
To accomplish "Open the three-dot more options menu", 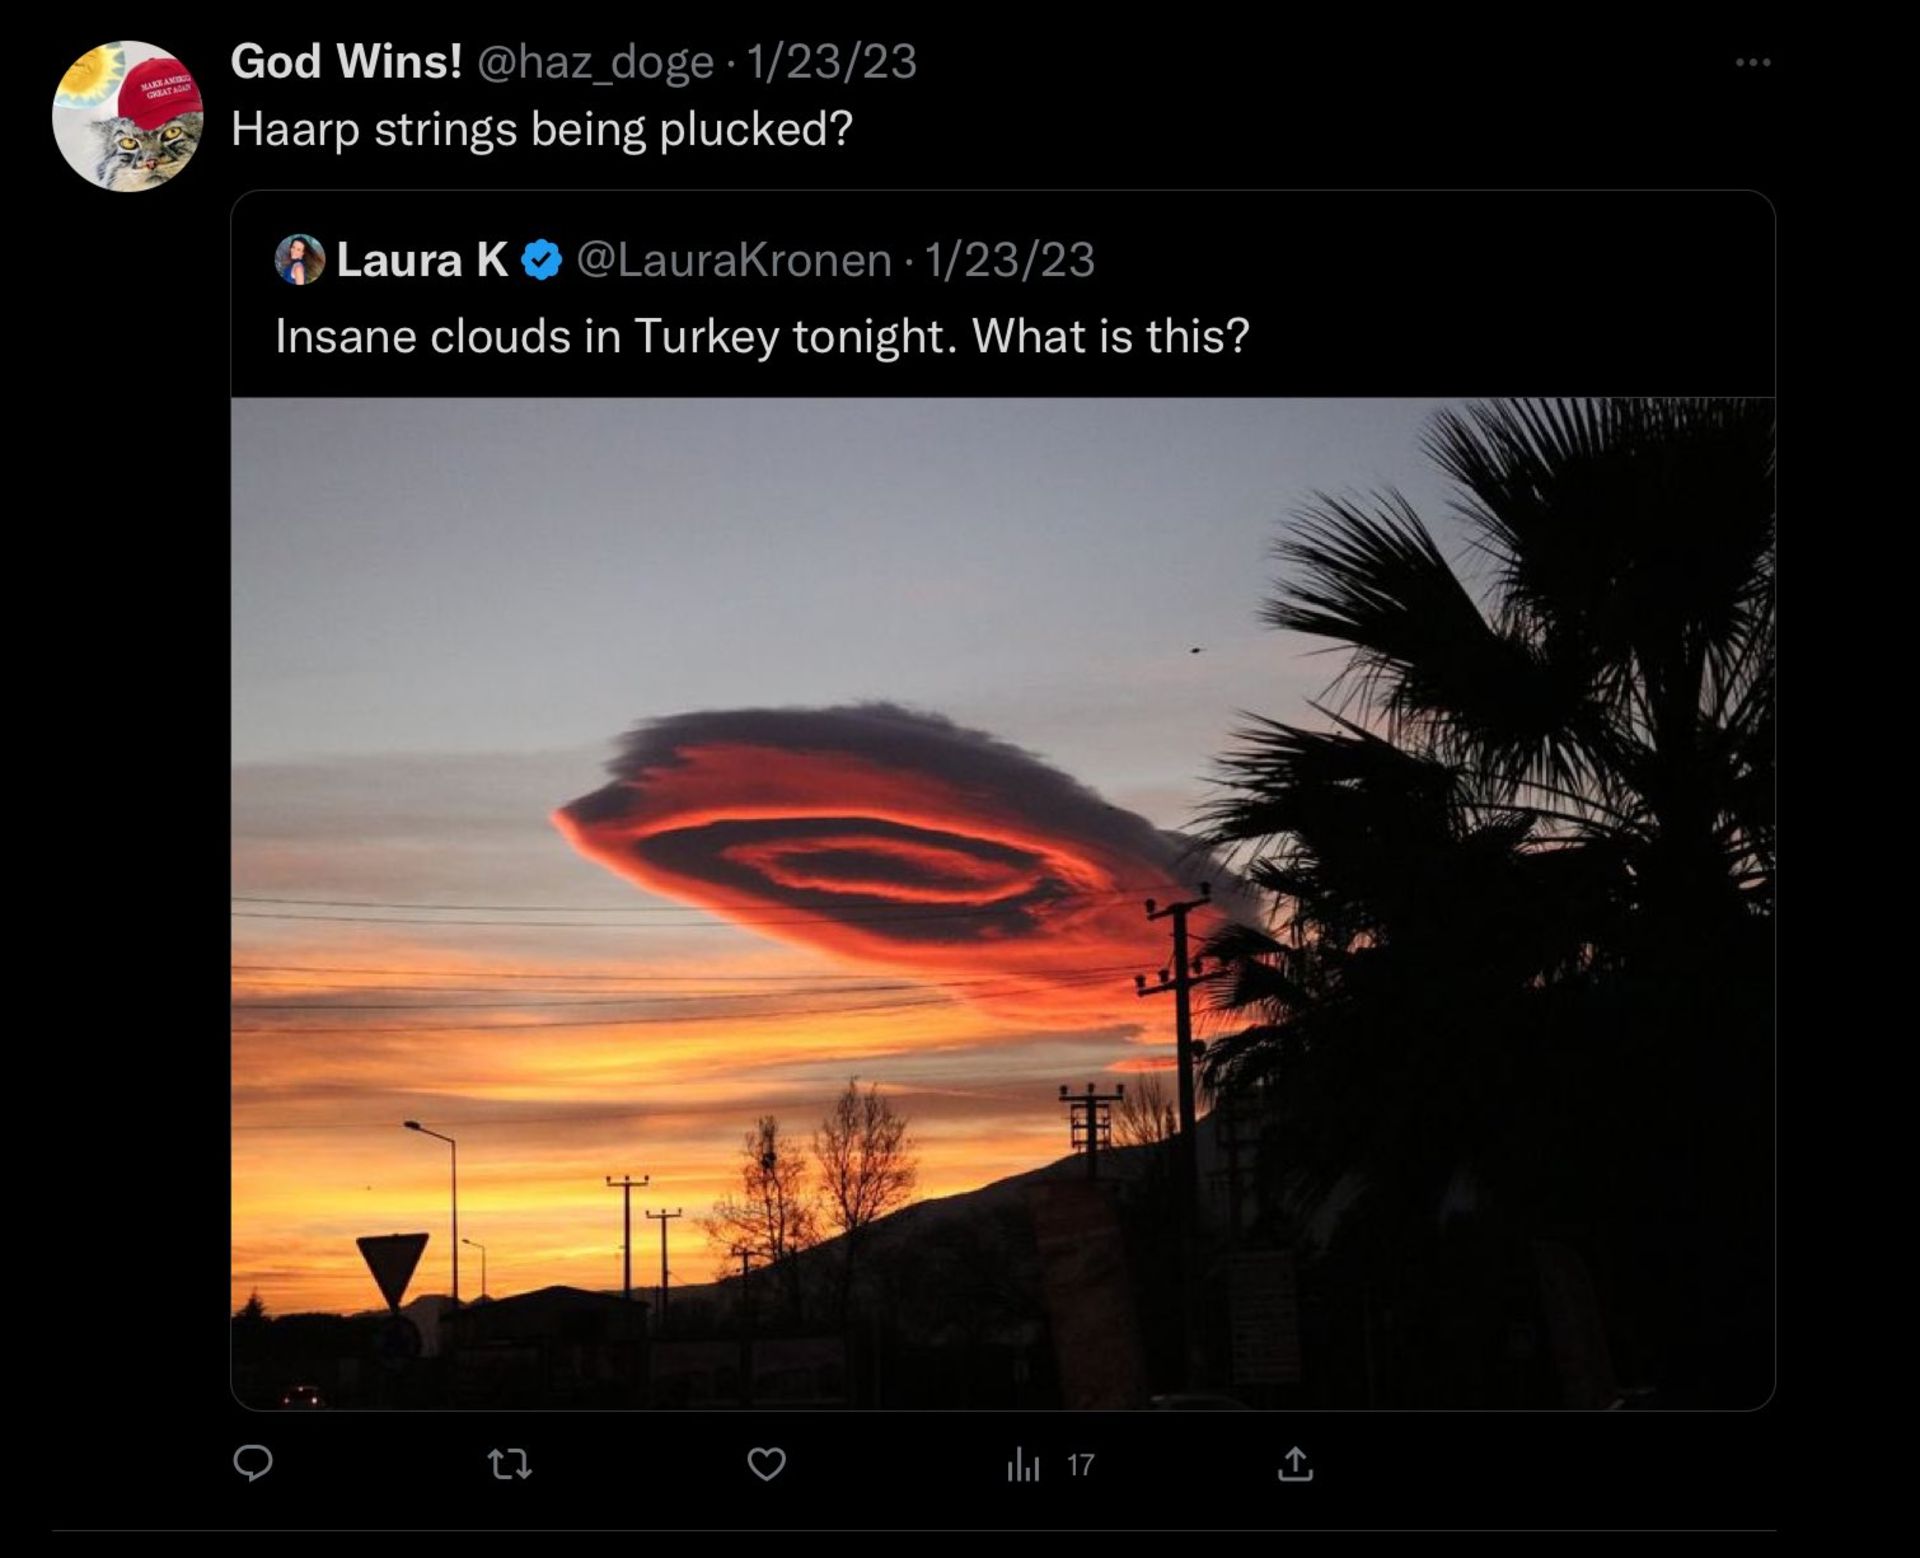I will 1752,63.
